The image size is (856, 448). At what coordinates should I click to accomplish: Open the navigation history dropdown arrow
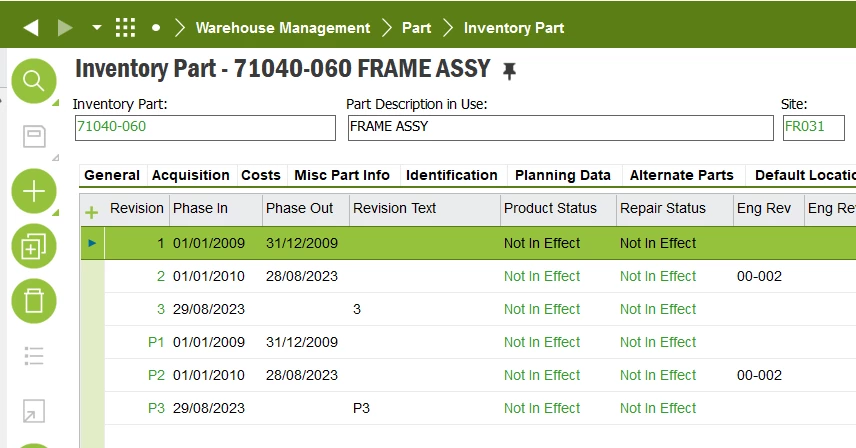click(x=96, y=28)
